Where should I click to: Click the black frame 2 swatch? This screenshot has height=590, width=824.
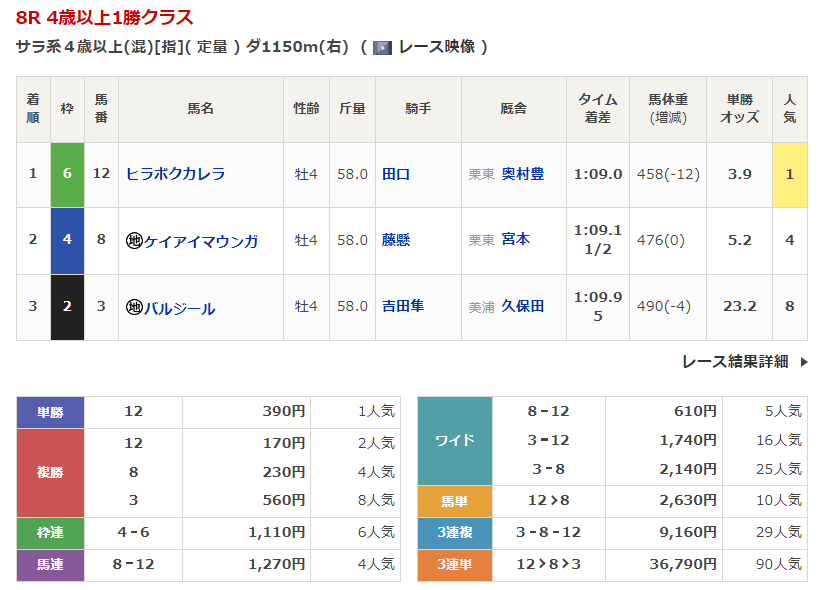tap(67, 306)
